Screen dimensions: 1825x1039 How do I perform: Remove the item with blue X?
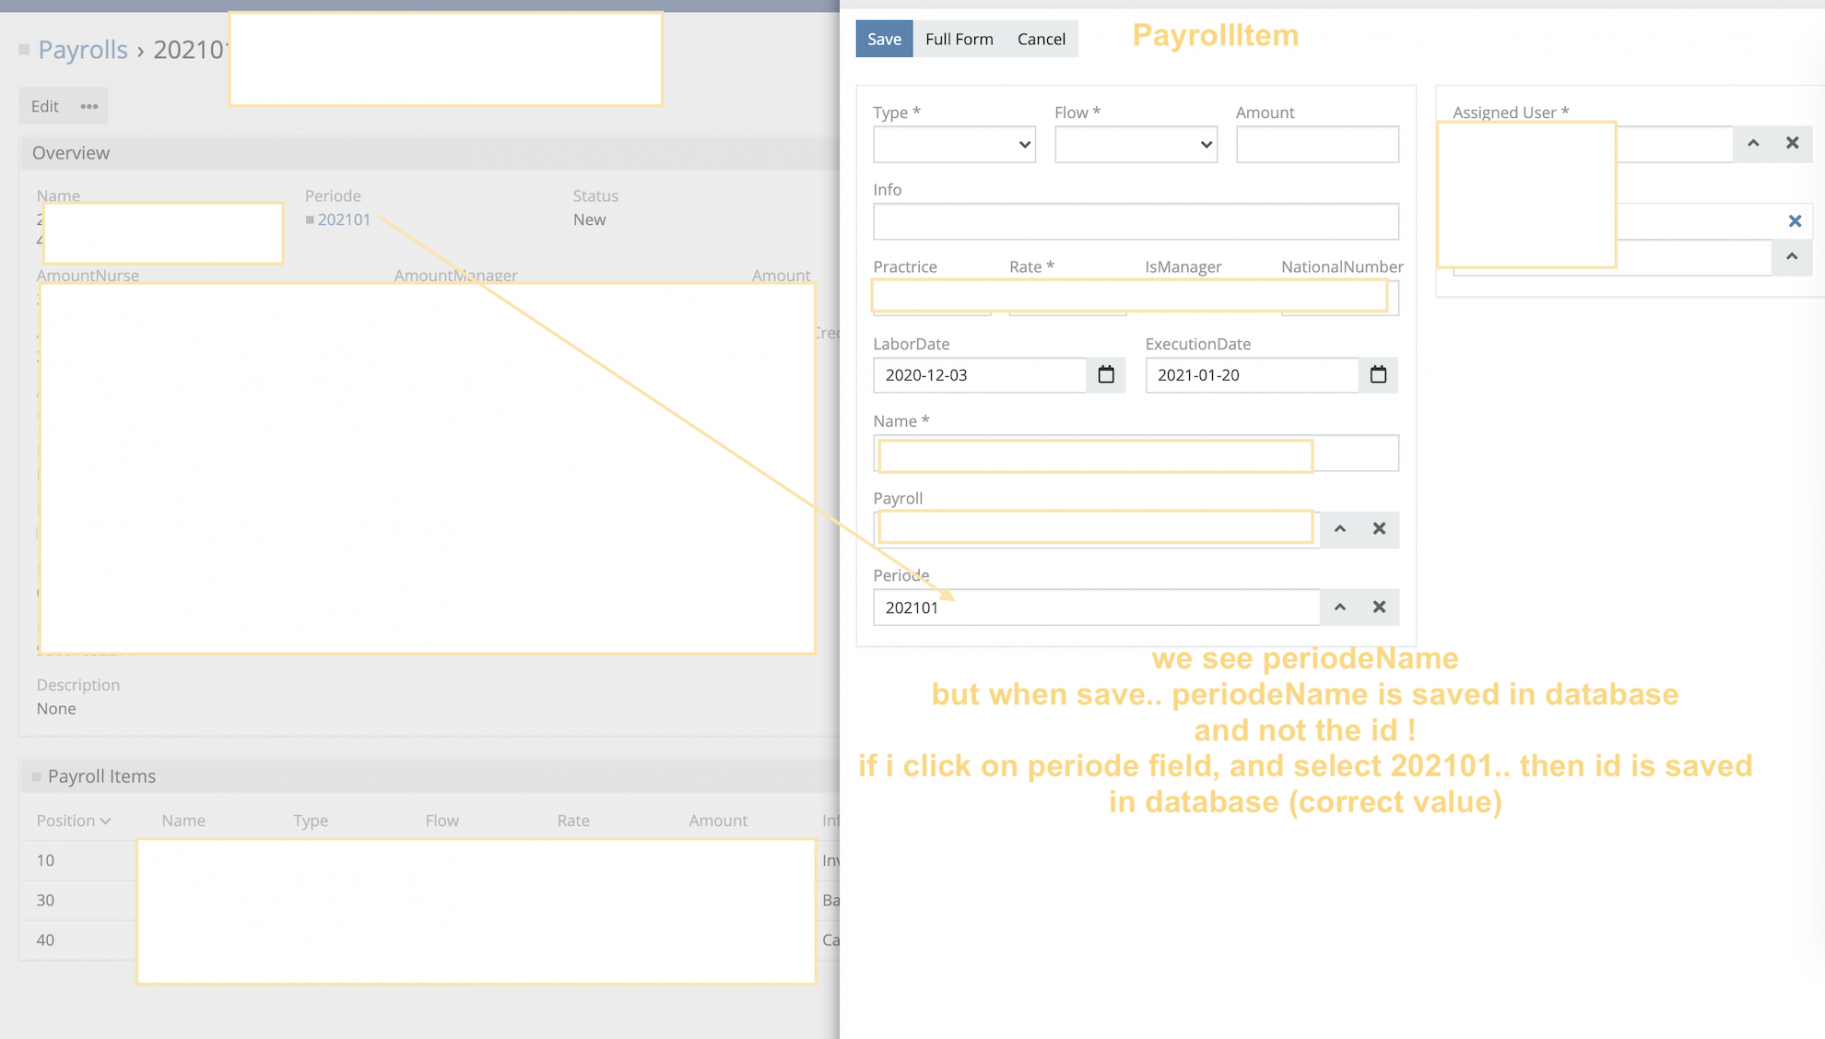[x=1794, y=221]
